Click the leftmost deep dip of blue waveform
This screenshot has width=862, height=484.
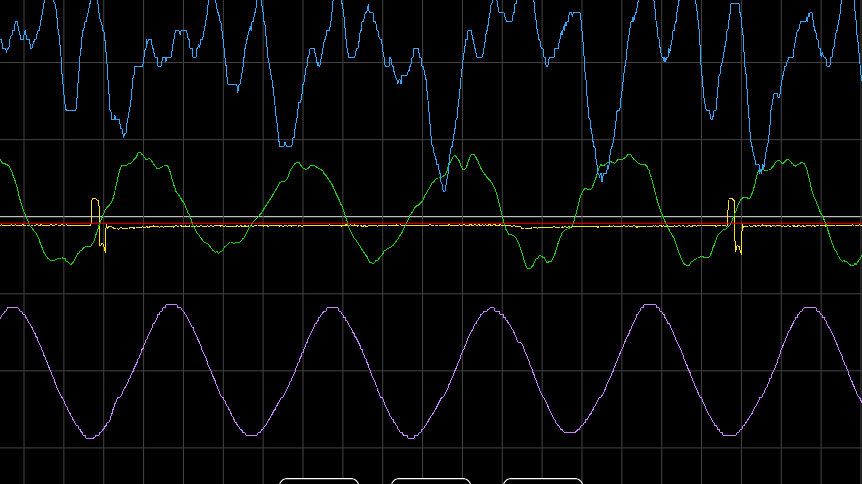click(70, 108)
